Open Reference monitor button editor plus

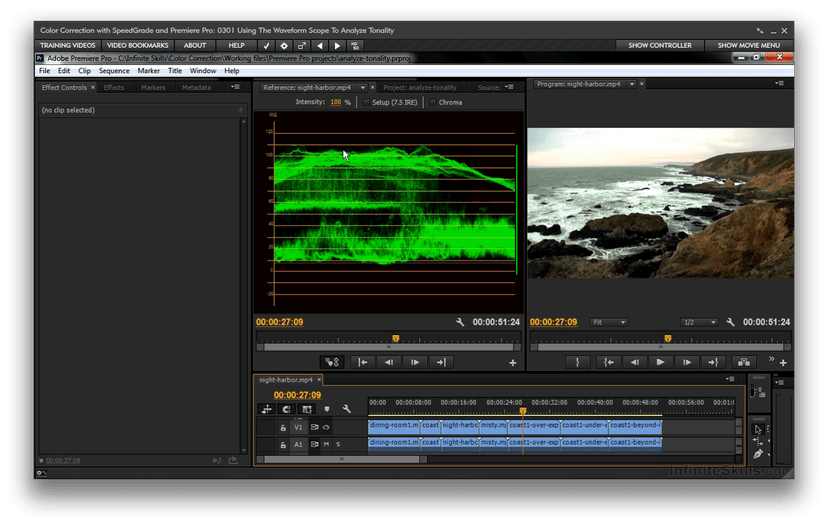(x=513, y=363)
